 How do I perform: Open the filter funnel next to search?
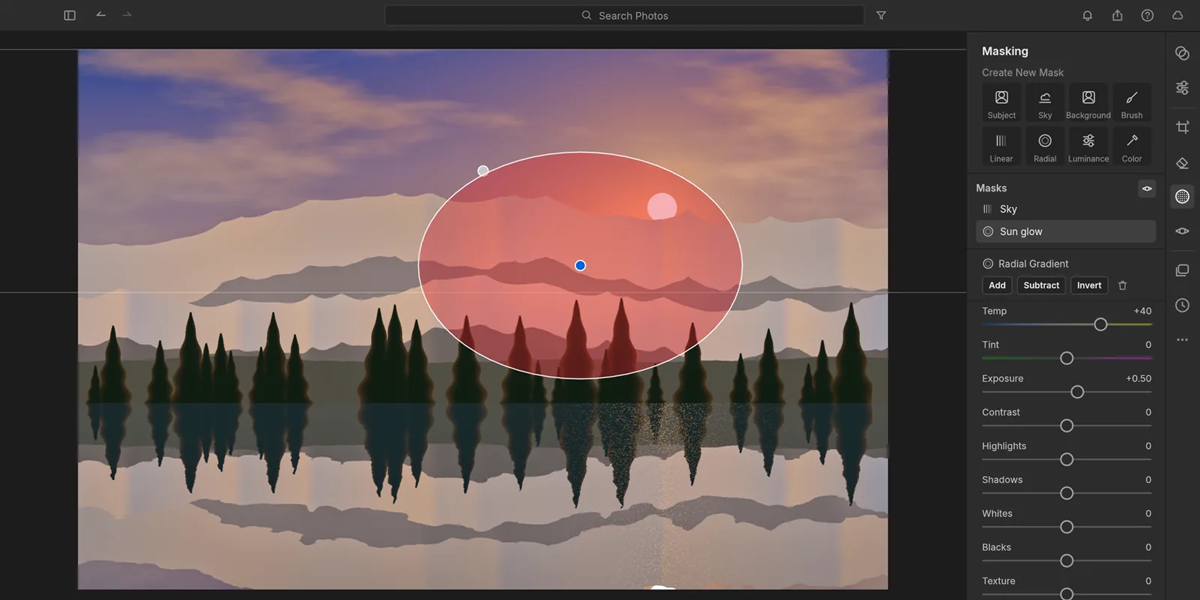tap(881, 15)
